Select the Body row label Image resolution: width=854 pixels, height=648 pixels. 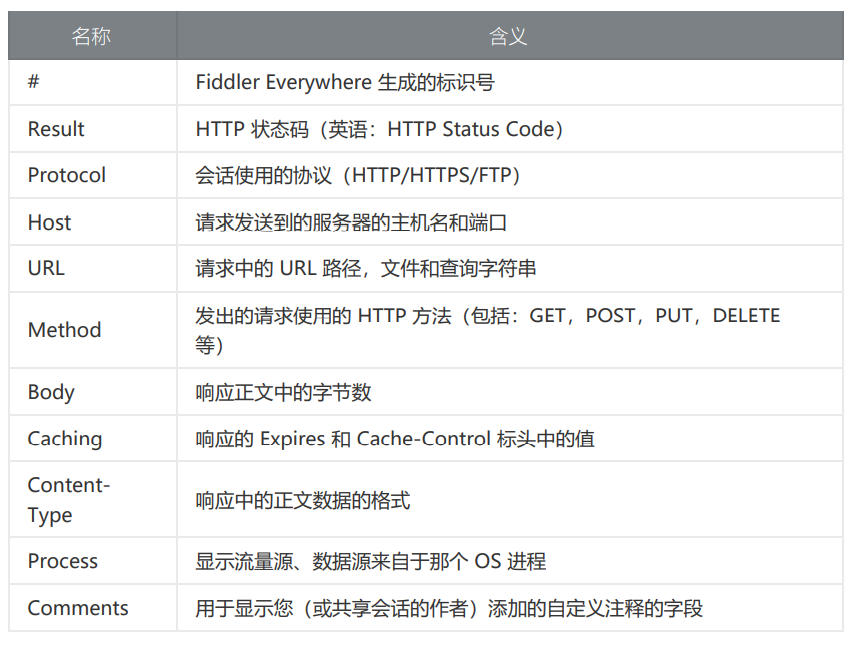click(x=51, y=392)
